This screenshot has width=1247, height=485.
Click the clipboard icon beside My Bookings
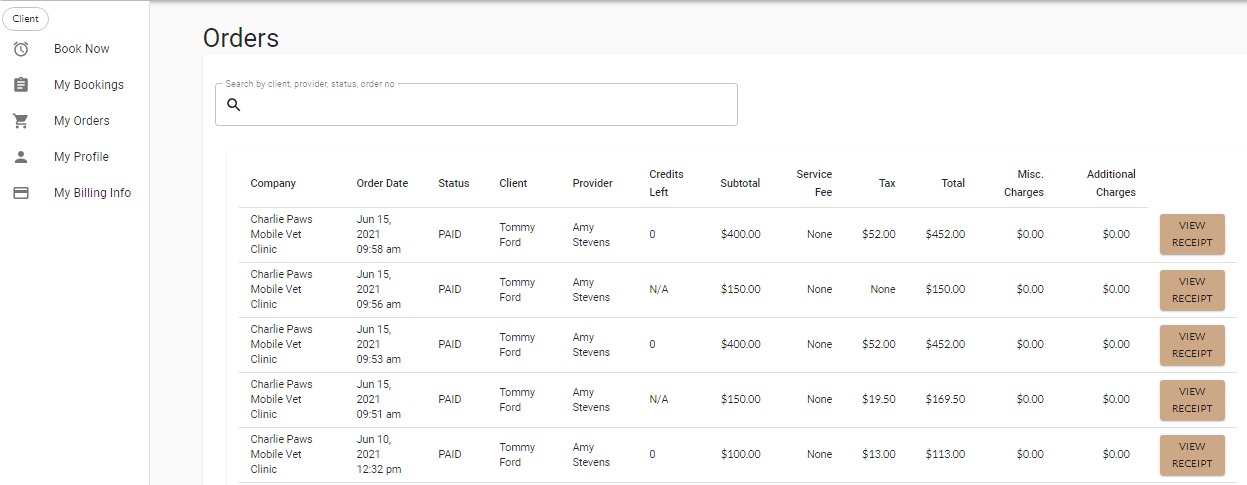21,85
